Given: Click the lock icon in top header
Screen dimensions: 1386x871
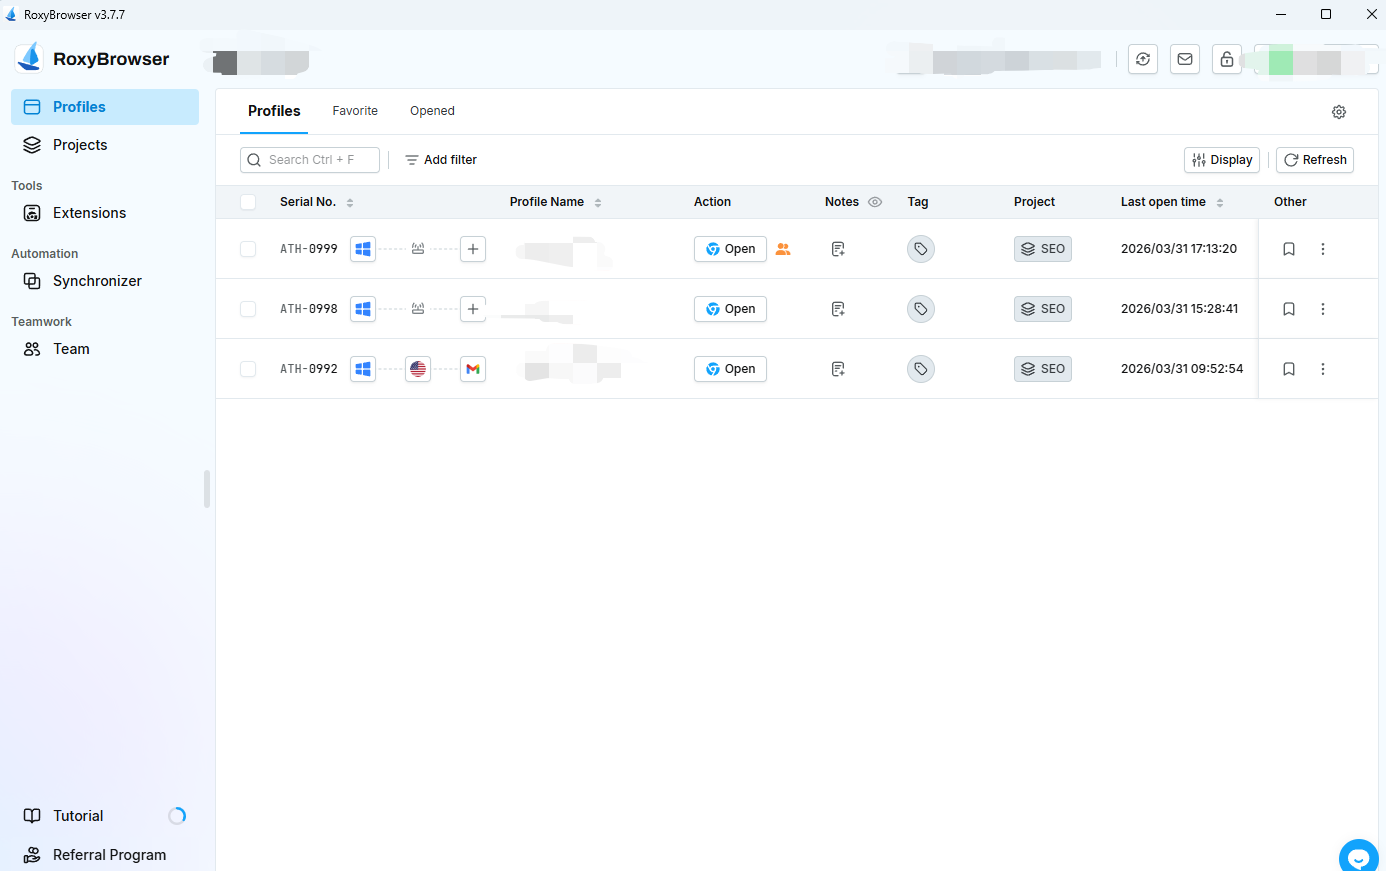Looking at the screenshot, I should pyautogui.click(x=1227, y=59).
